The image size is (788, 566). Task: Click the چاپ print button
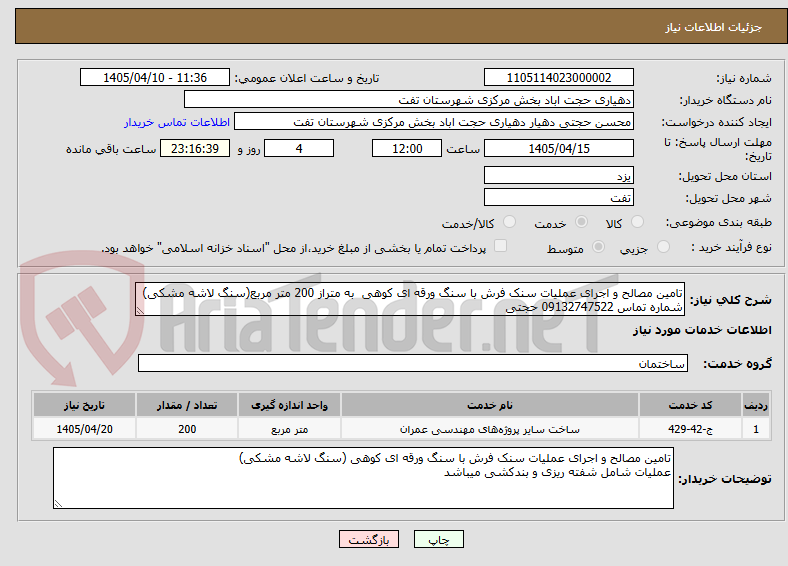pyautogui.click(x=439, y=539)
